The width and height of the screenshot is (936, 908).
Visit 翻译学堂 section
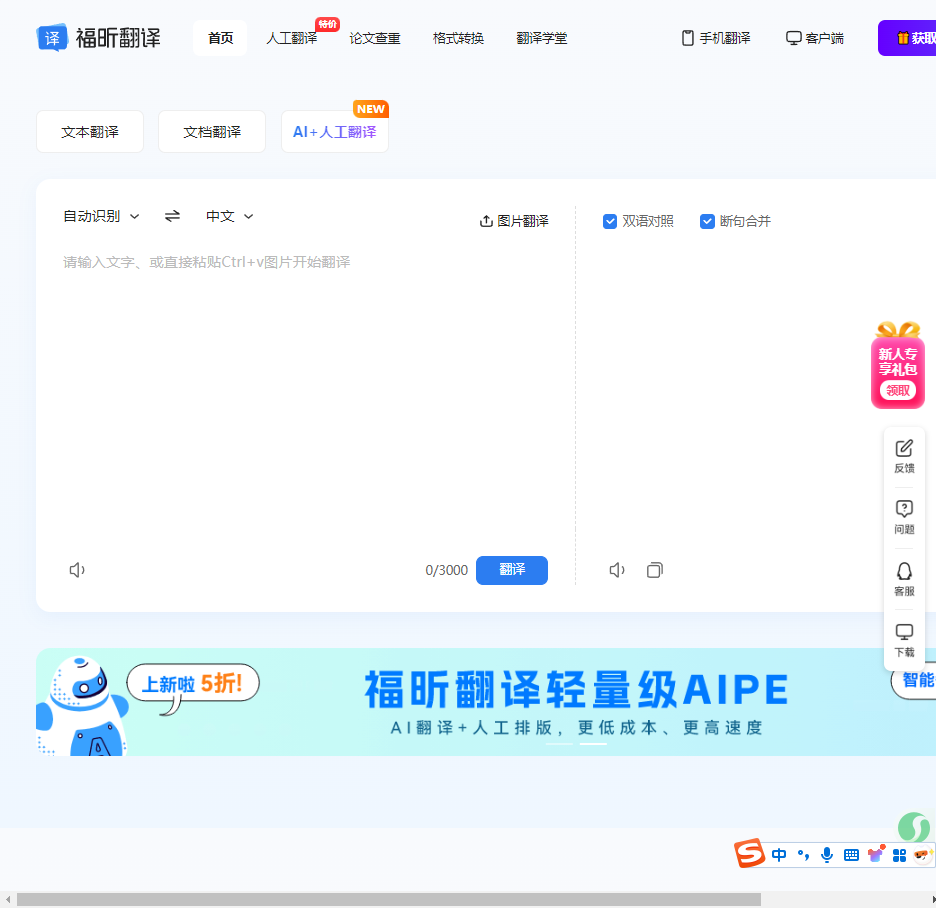541,38
